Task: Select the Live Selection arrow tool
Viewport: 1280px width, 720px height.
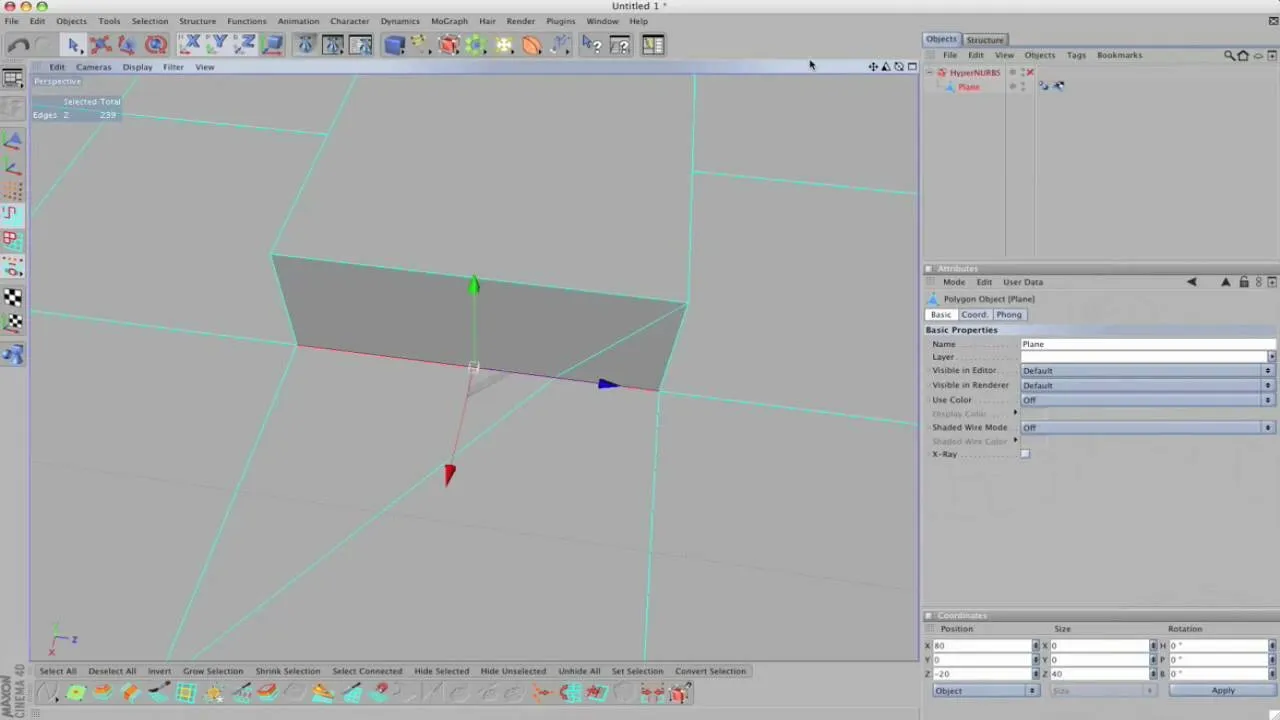Action: [x=73, y=45]
